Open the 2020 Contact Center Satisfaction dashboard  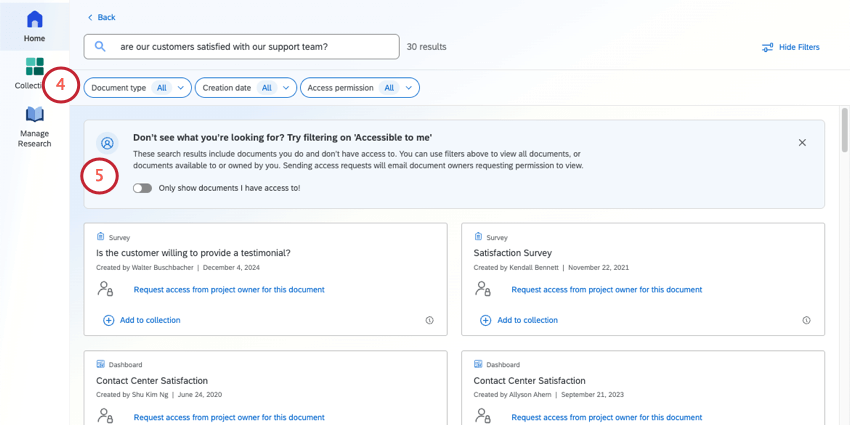(x=152, y=380)
